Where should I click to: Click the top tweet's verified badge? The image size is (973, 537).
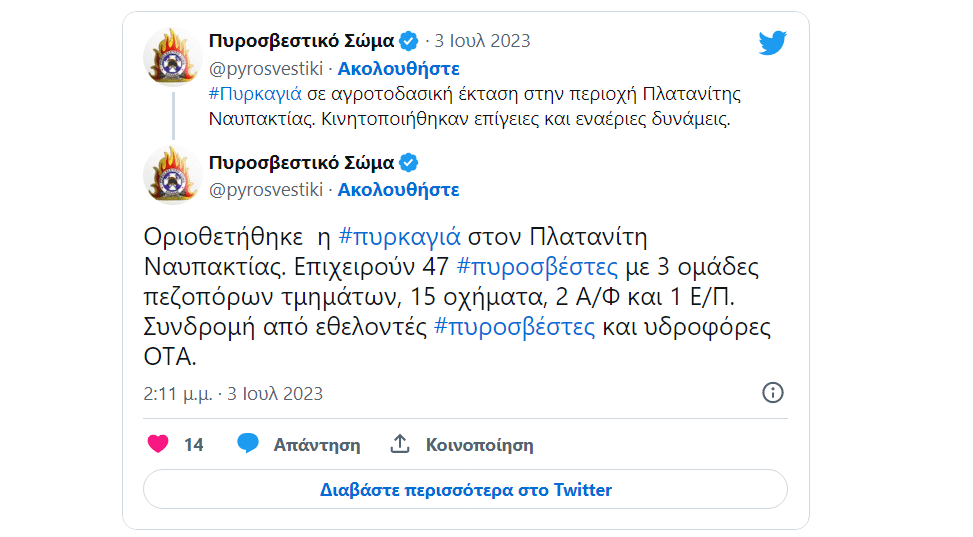409,41
